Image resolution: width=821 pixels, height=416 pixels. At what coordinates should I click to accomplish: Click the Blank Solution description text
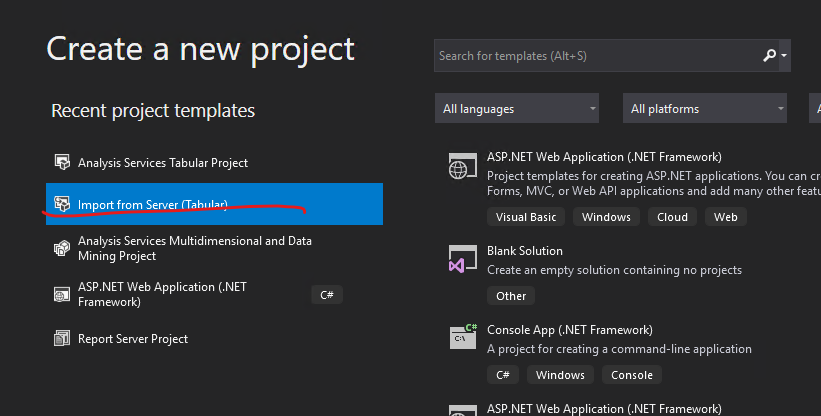point(614,270)
